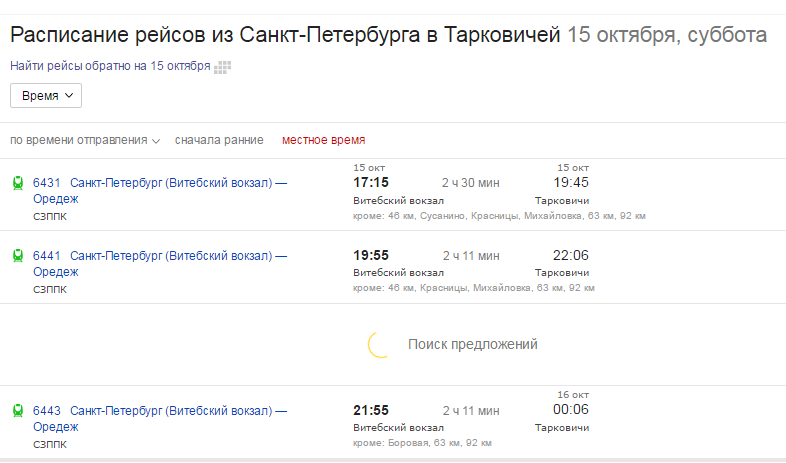
Task: Click the yellow loading spinner
Action: pos(380,344)
